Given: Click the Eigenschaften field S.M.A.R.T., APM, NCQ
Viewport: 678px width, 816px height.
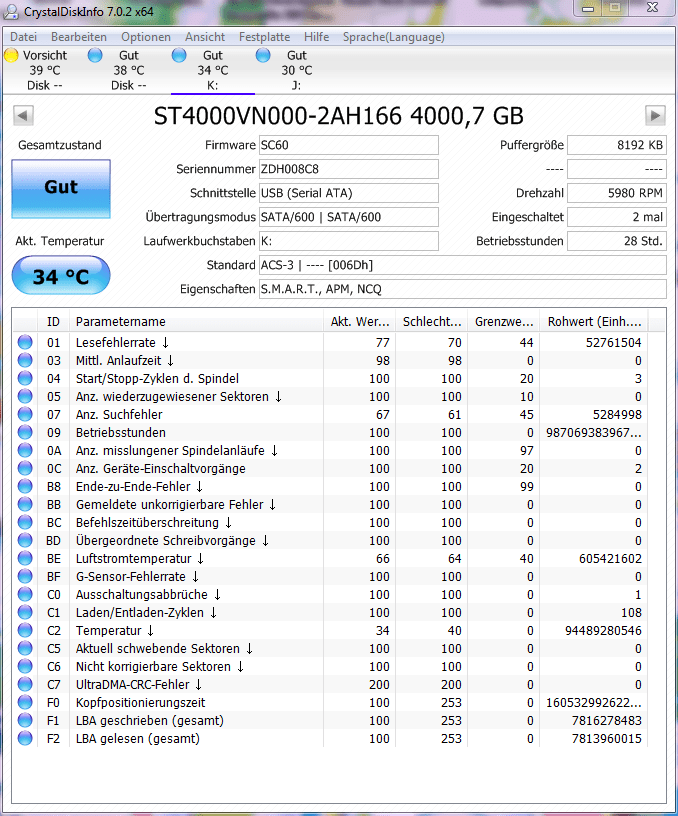Looking at the screenshot, I should tap(463, 289).
